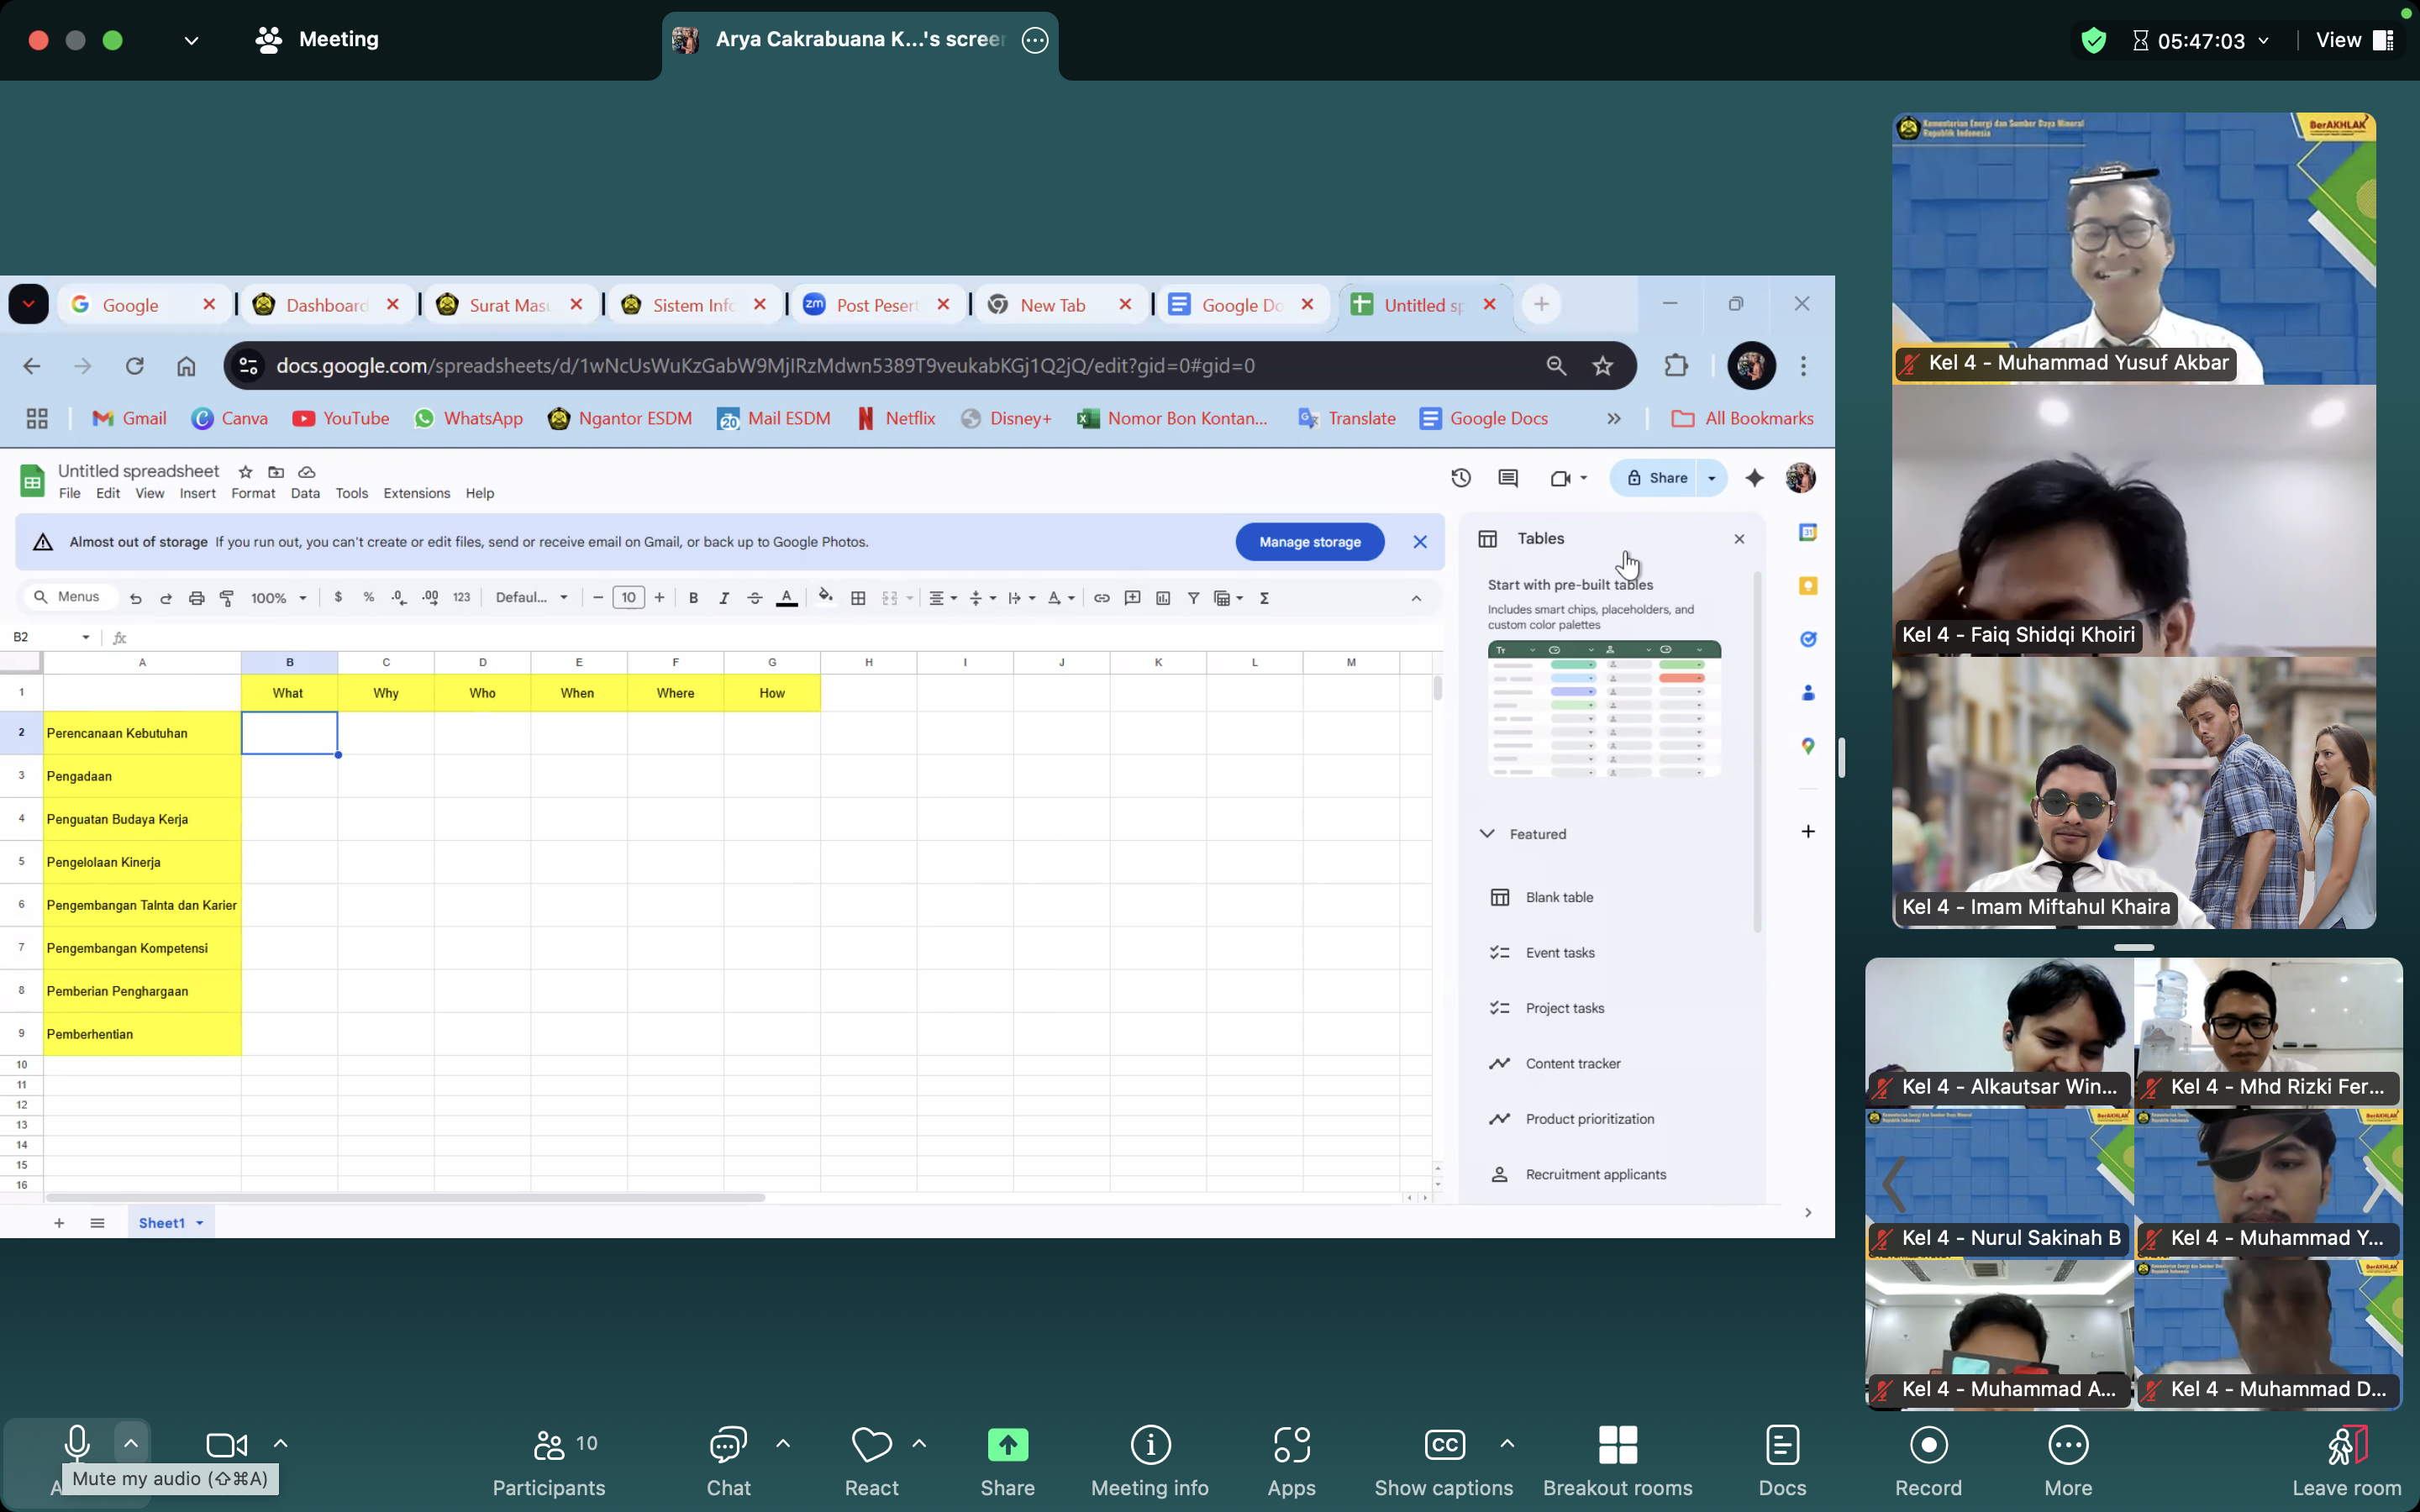
Task: Click the Sheets fill color icon
Action: pos(825,597)
